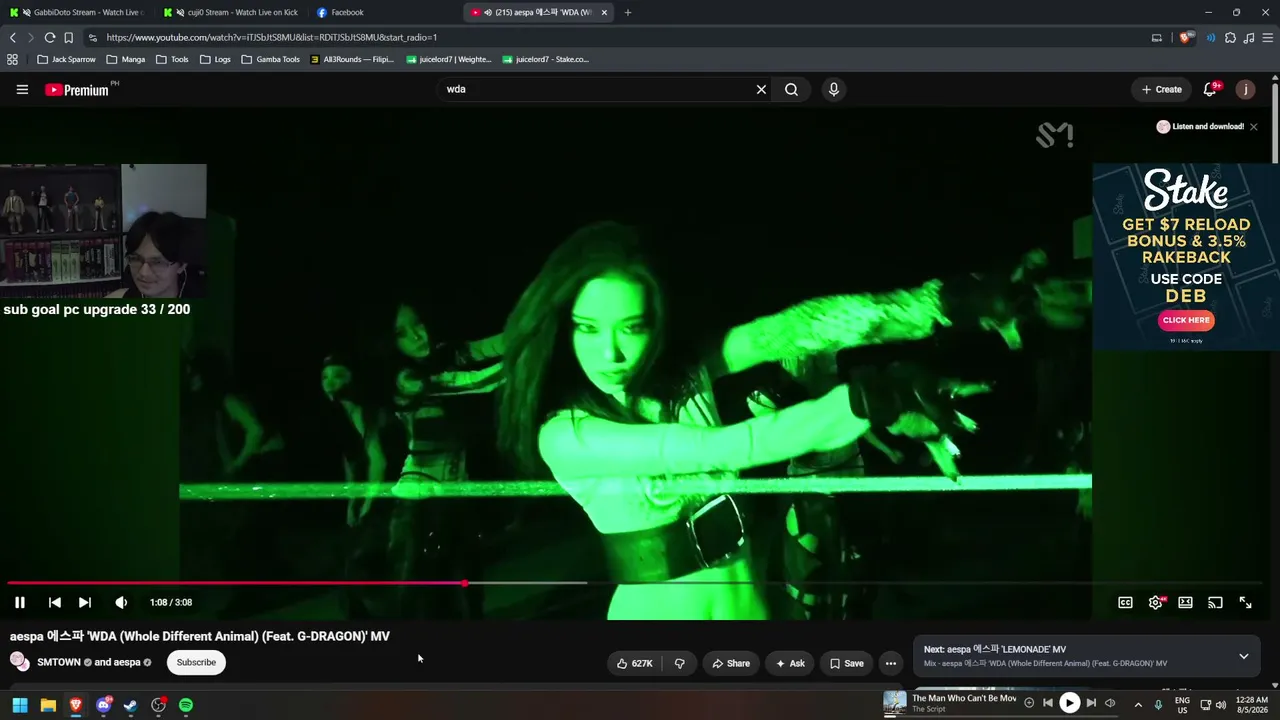The image size is (1280, 720).
Task: Seek on the red video progress bar
Action: 635,583
